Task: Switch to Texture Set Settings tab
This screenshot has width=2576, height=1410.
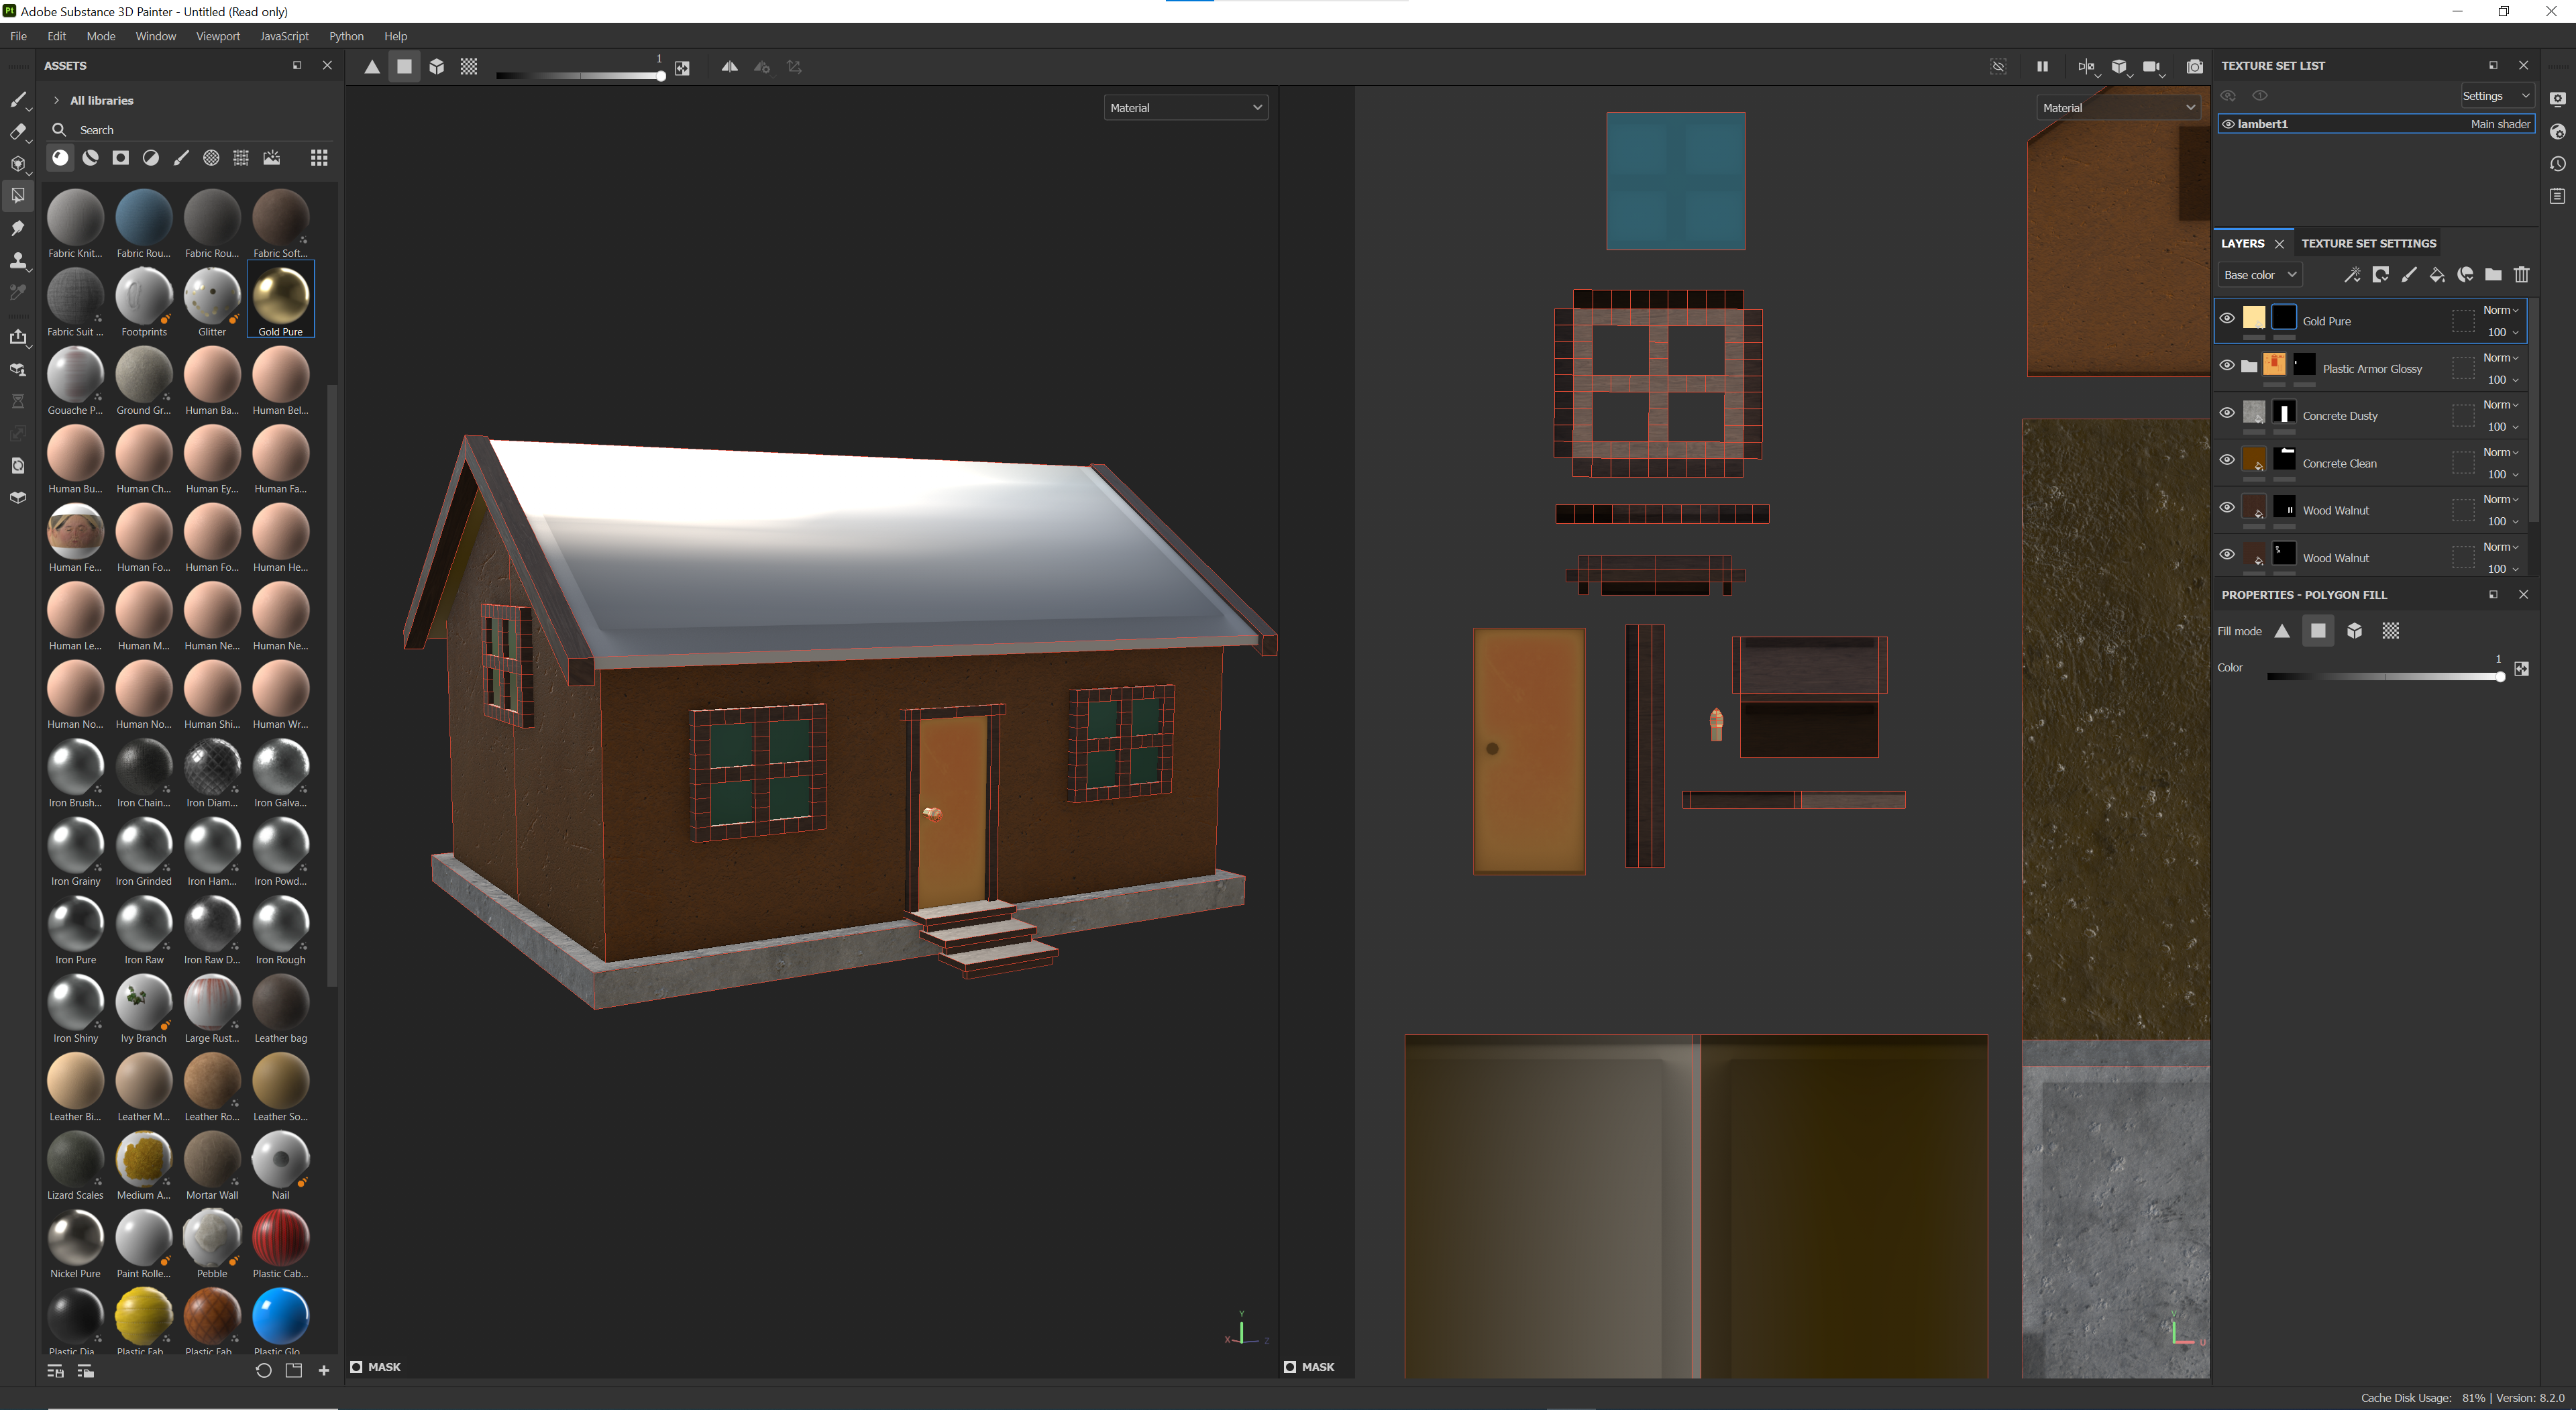Action: click(2368, 243)
